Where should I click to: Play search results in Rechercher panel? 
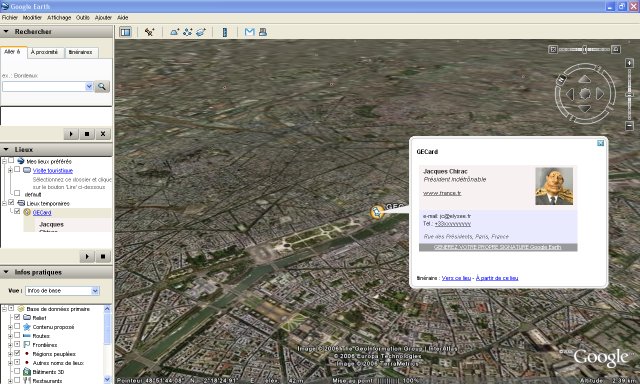(71, 134)
